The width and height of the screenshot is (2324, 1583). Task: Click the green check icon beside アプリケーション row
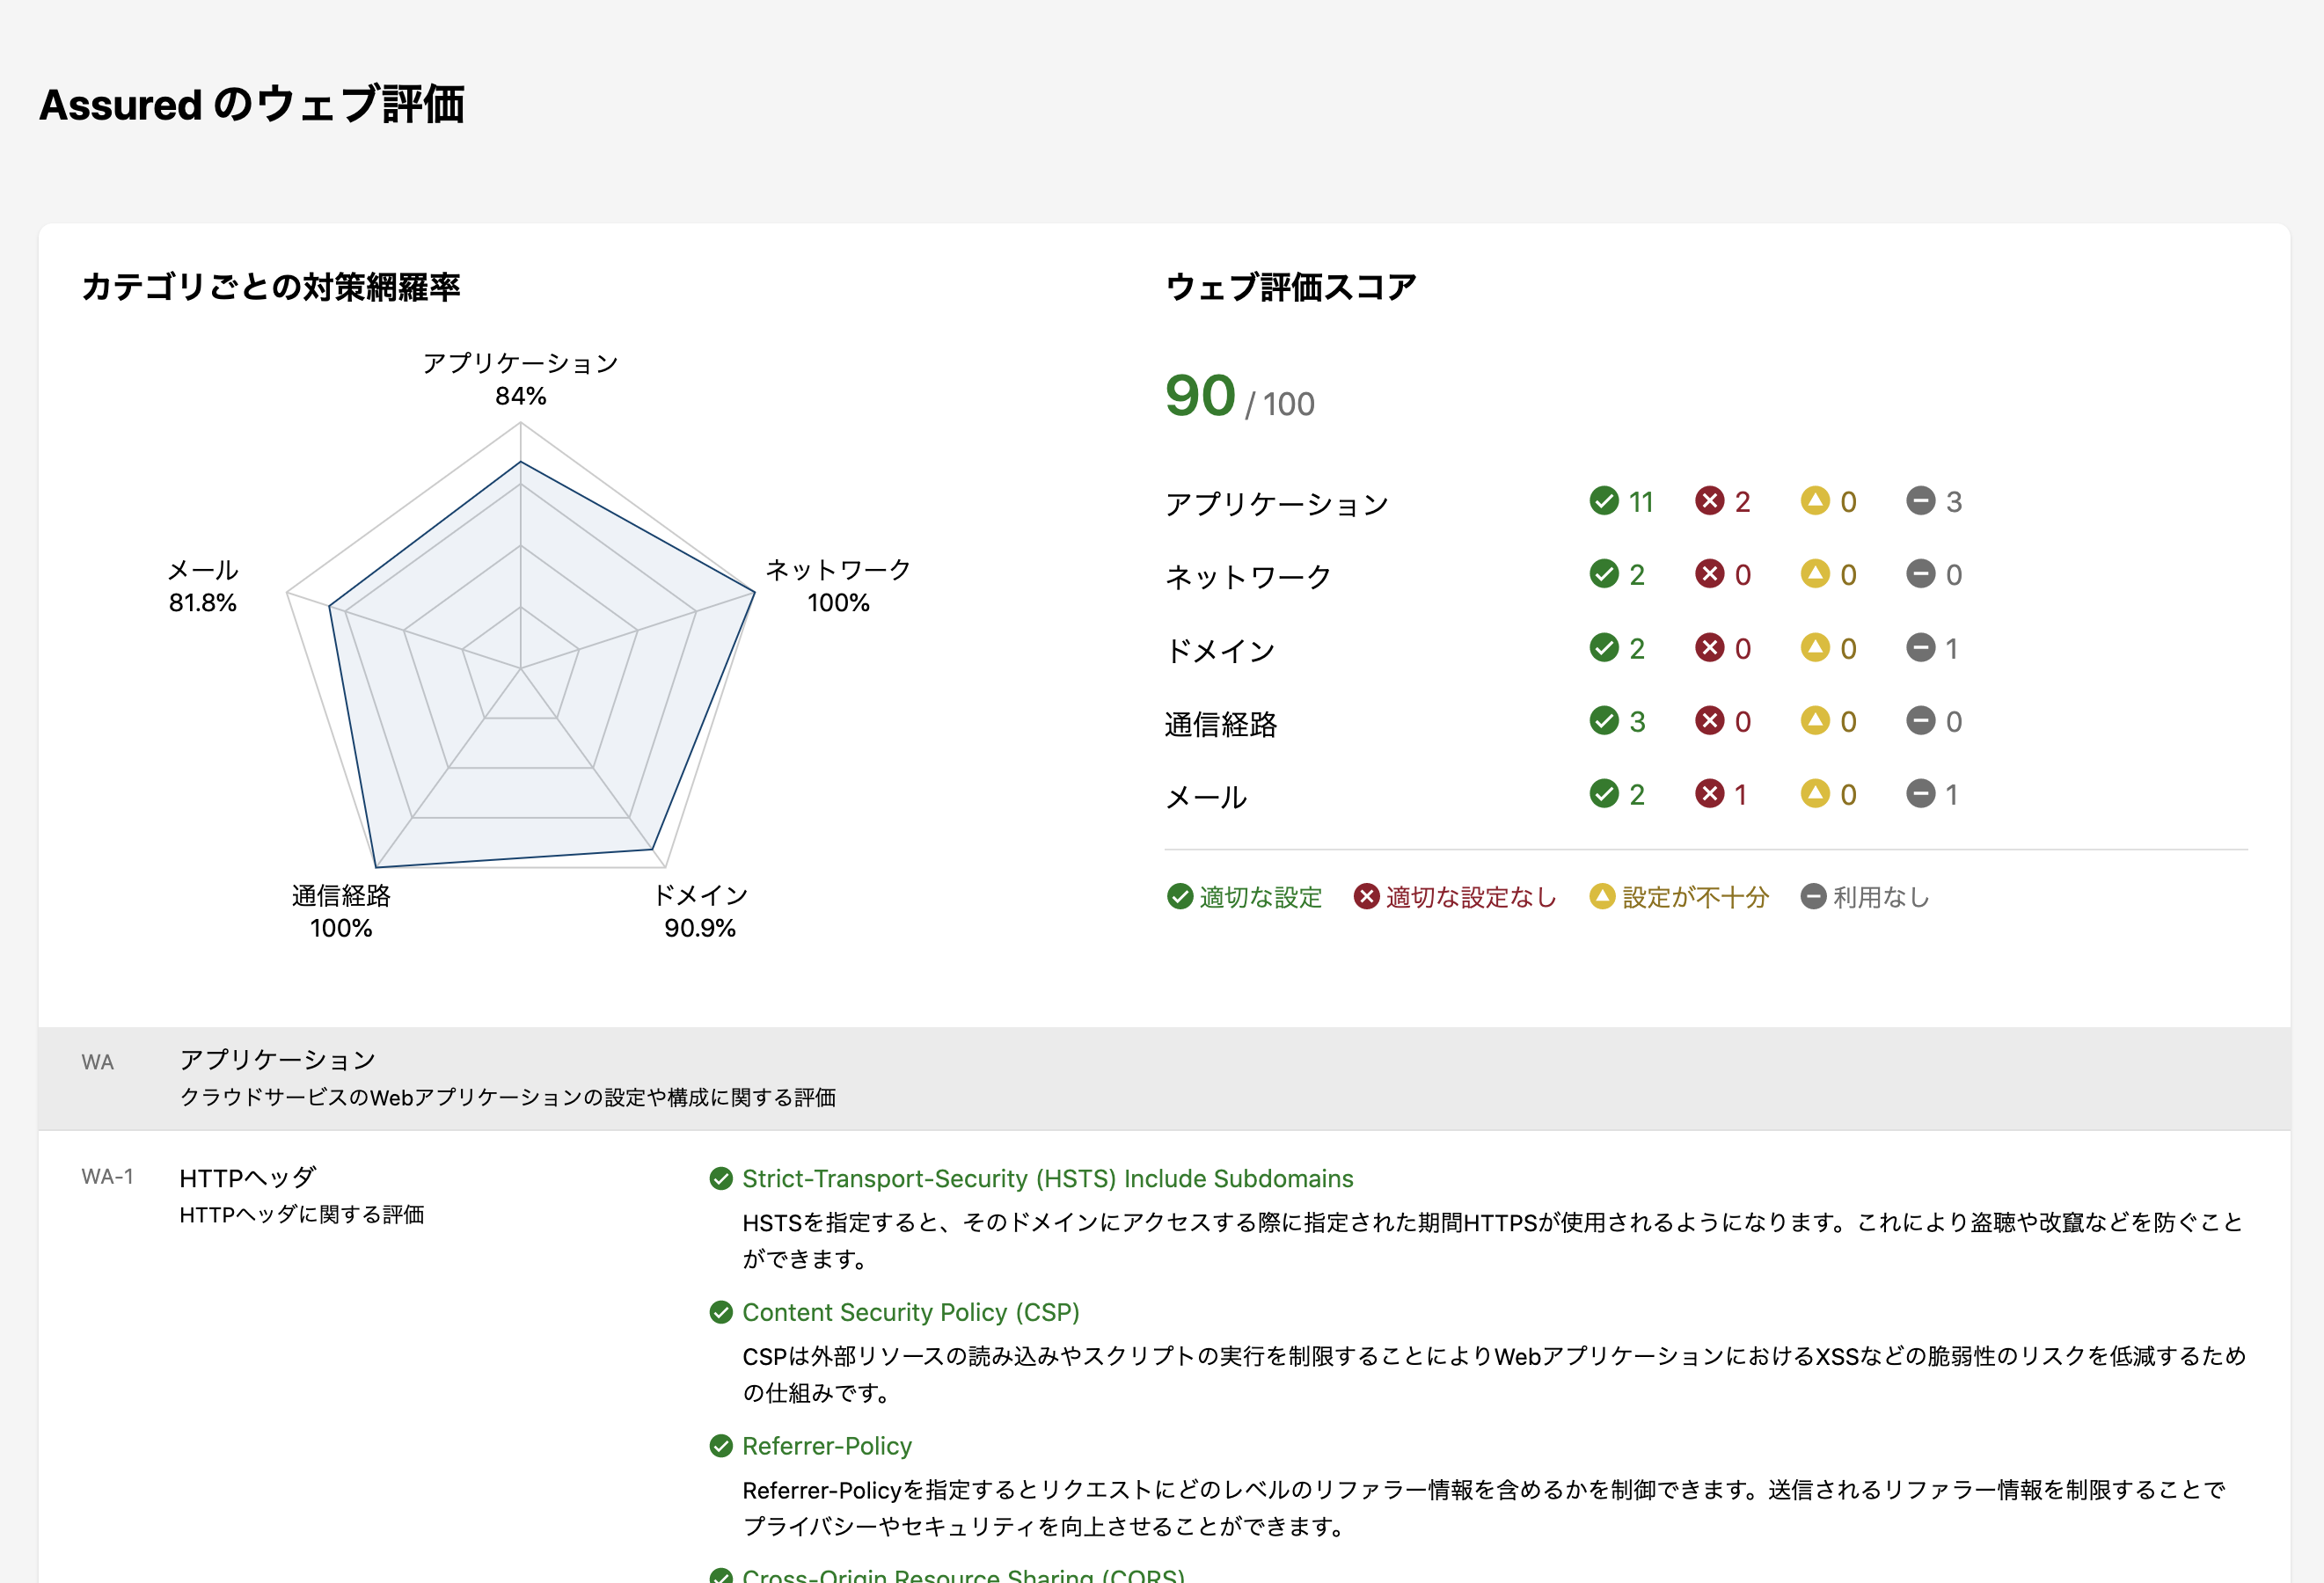[x=1605, y=502]
